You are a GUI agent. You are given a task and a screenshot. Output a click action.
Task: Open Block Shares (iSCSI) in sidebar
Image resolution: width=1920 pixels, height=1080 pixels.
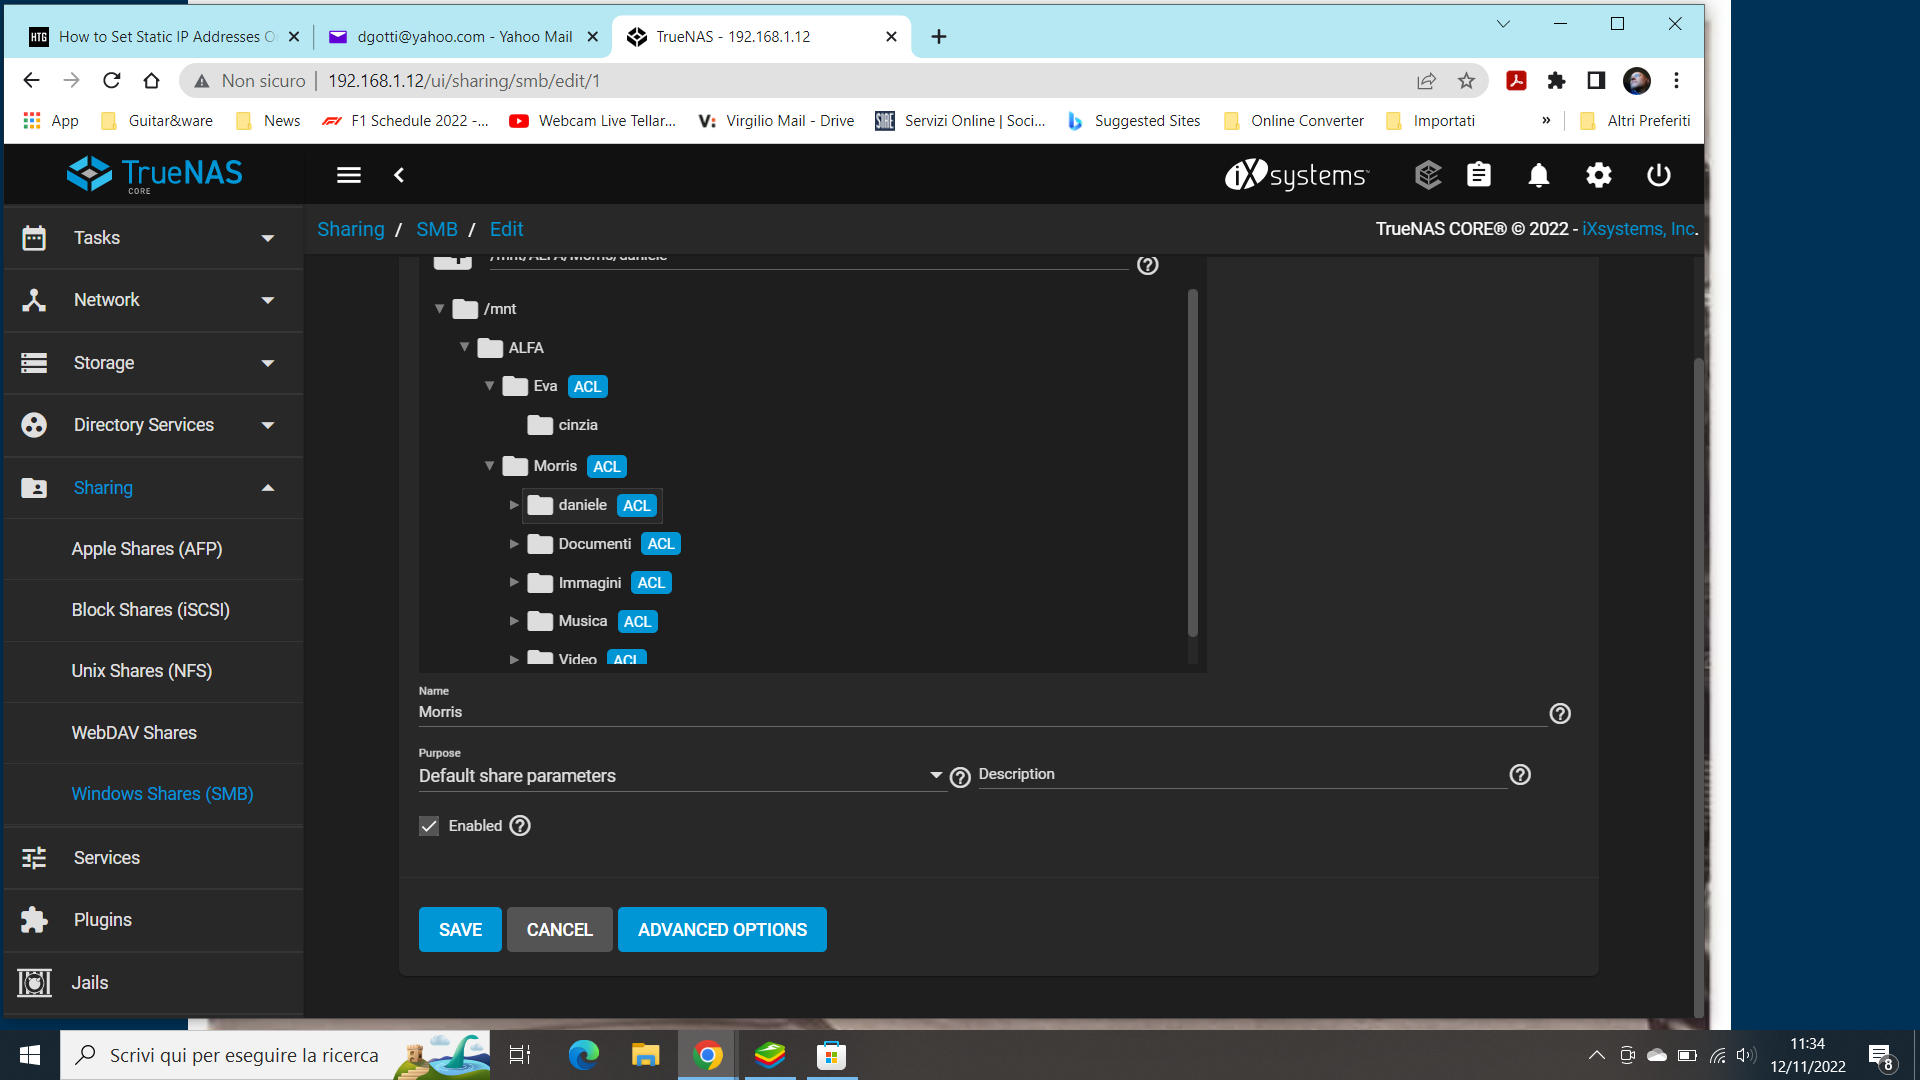click(x=151, y=610)
